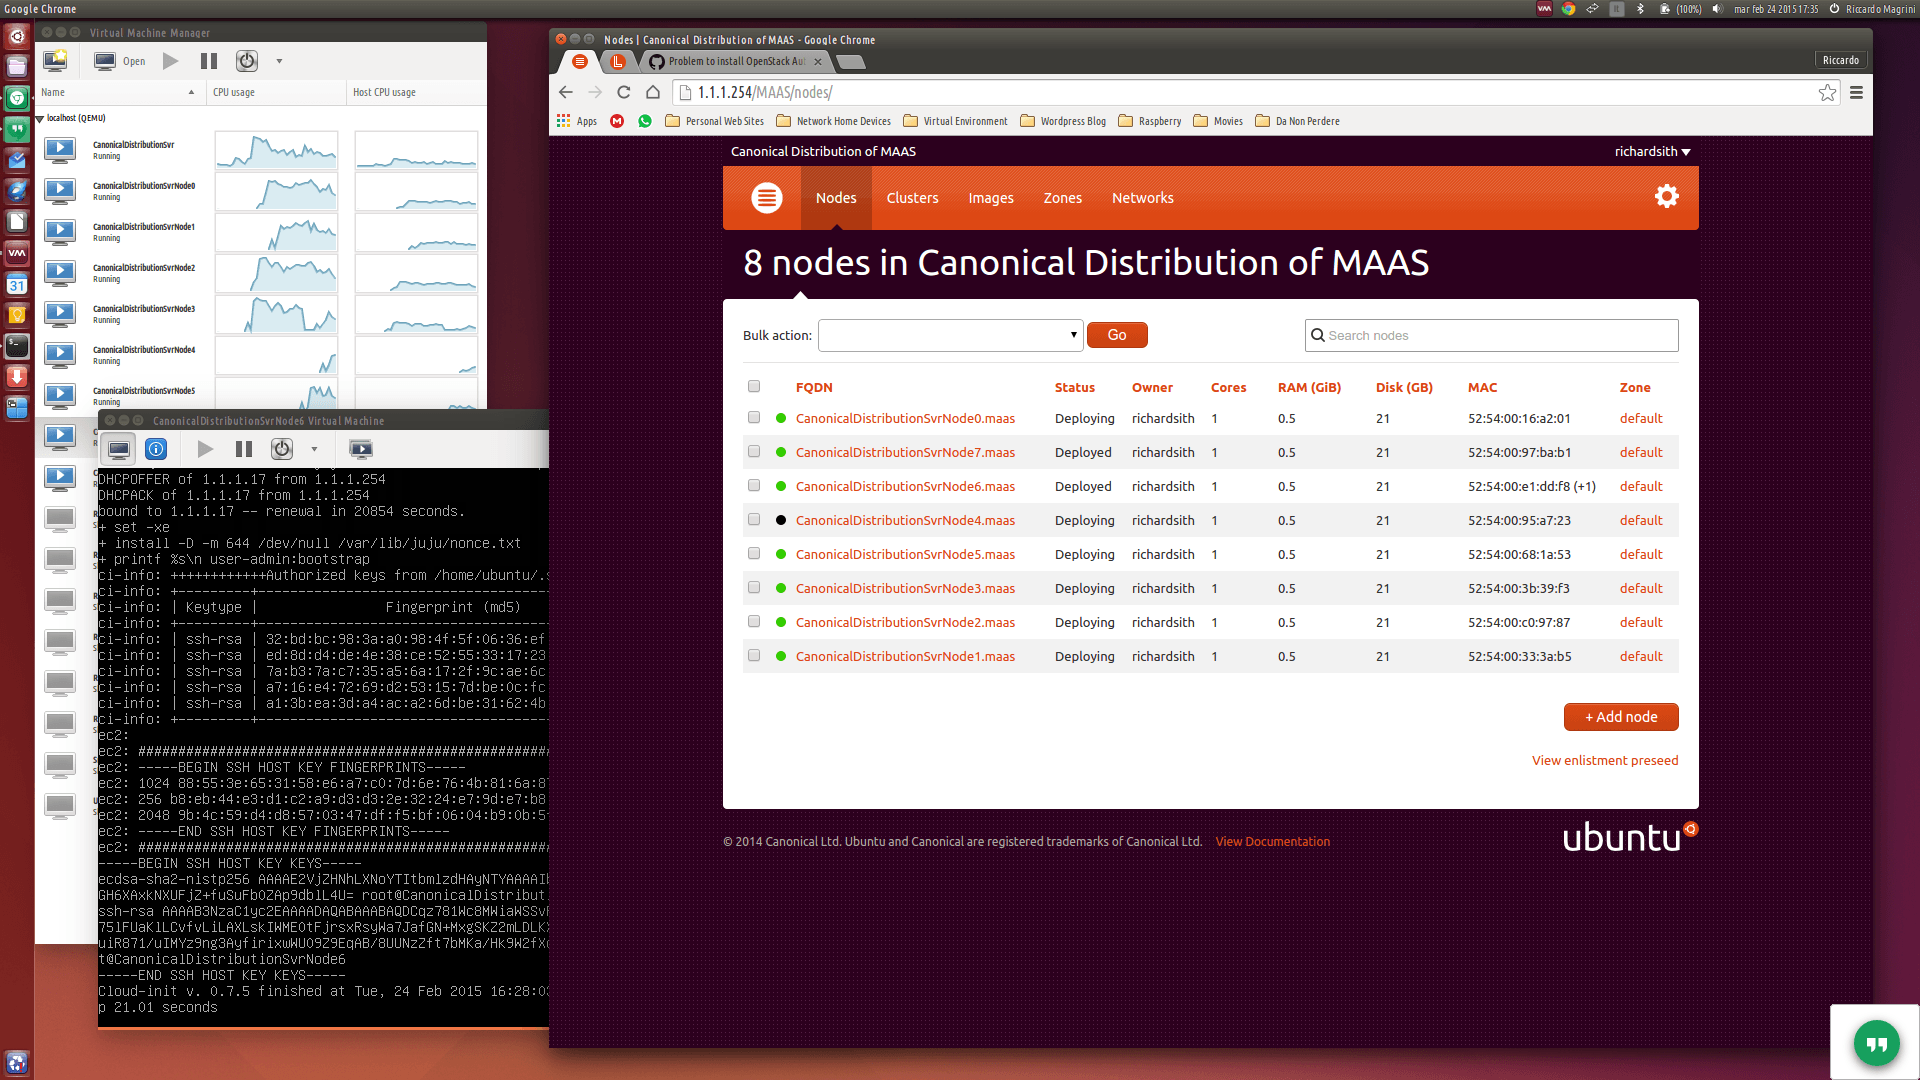Check CanonicalDistributionSvrNode7.maas row checkbox
This screenshot has height=1080, width=1920.
point(754,452)
